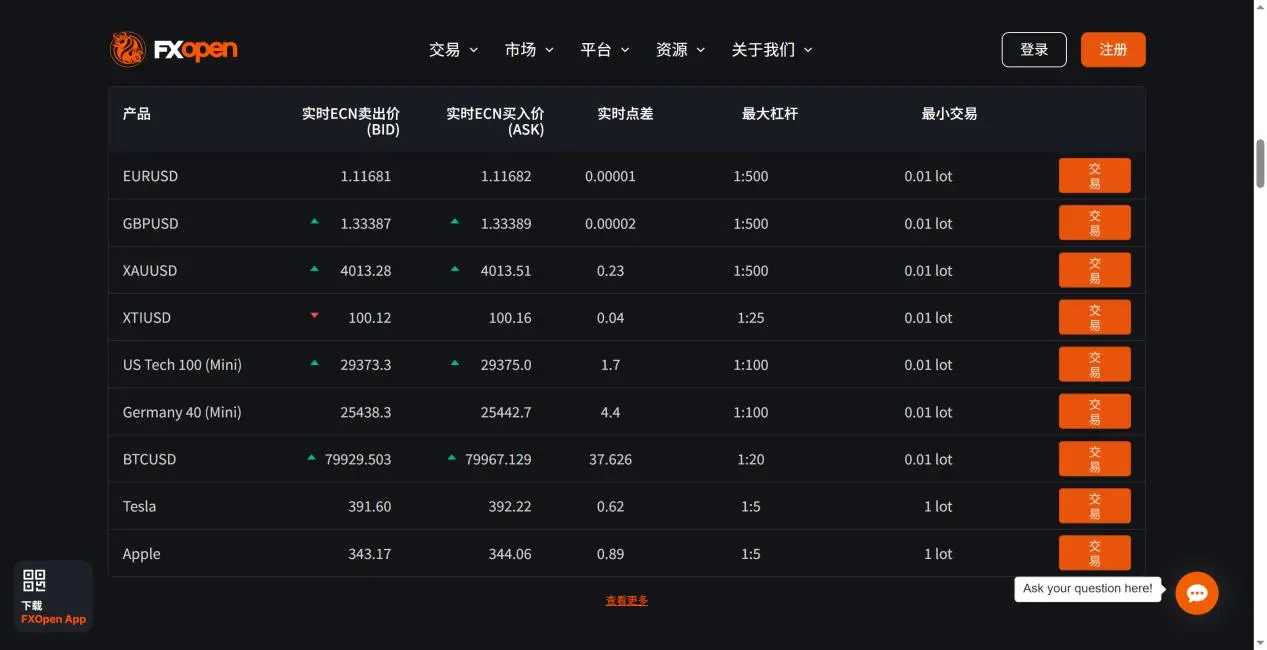The image size is (1267, 650).
Task: Expand the 市场 navigation menu
Action: (529, 50)
